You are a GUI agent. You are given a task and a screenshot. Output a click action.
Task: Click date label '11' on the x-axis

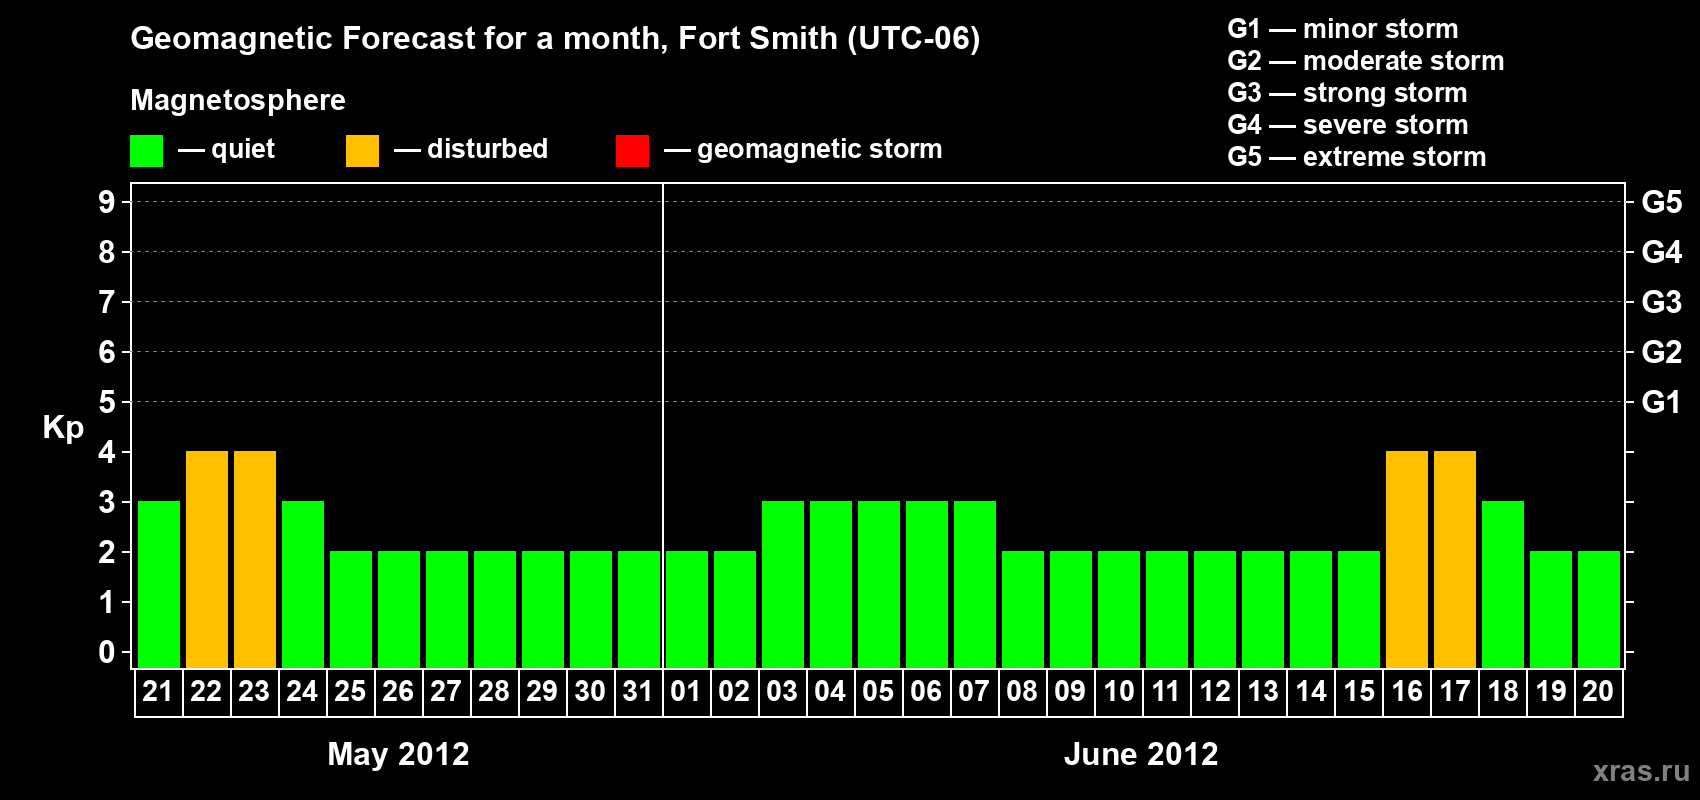click(1166, 691)
